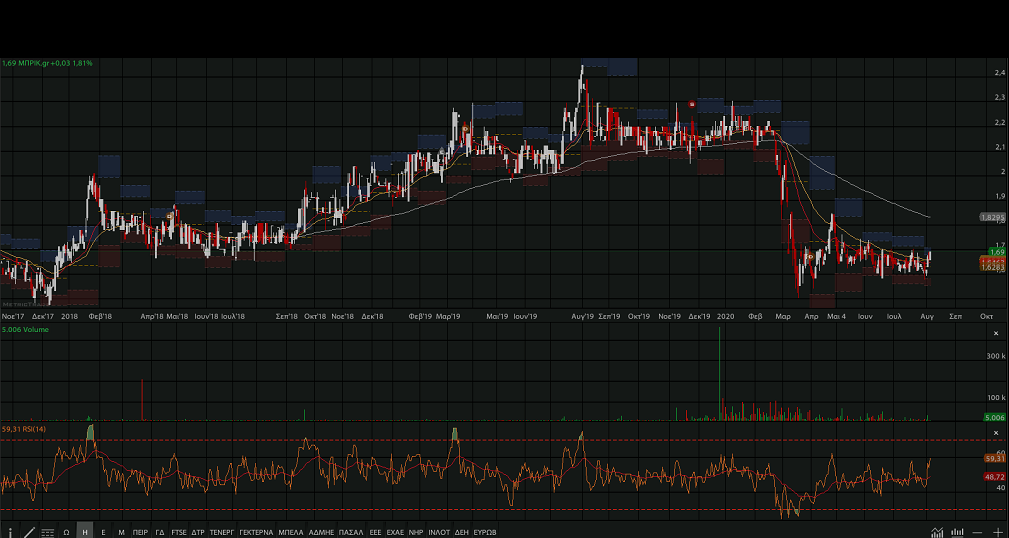1009x538 pixels.
Task: Click the chart style icon at bottom right
Action: [937, 532]
